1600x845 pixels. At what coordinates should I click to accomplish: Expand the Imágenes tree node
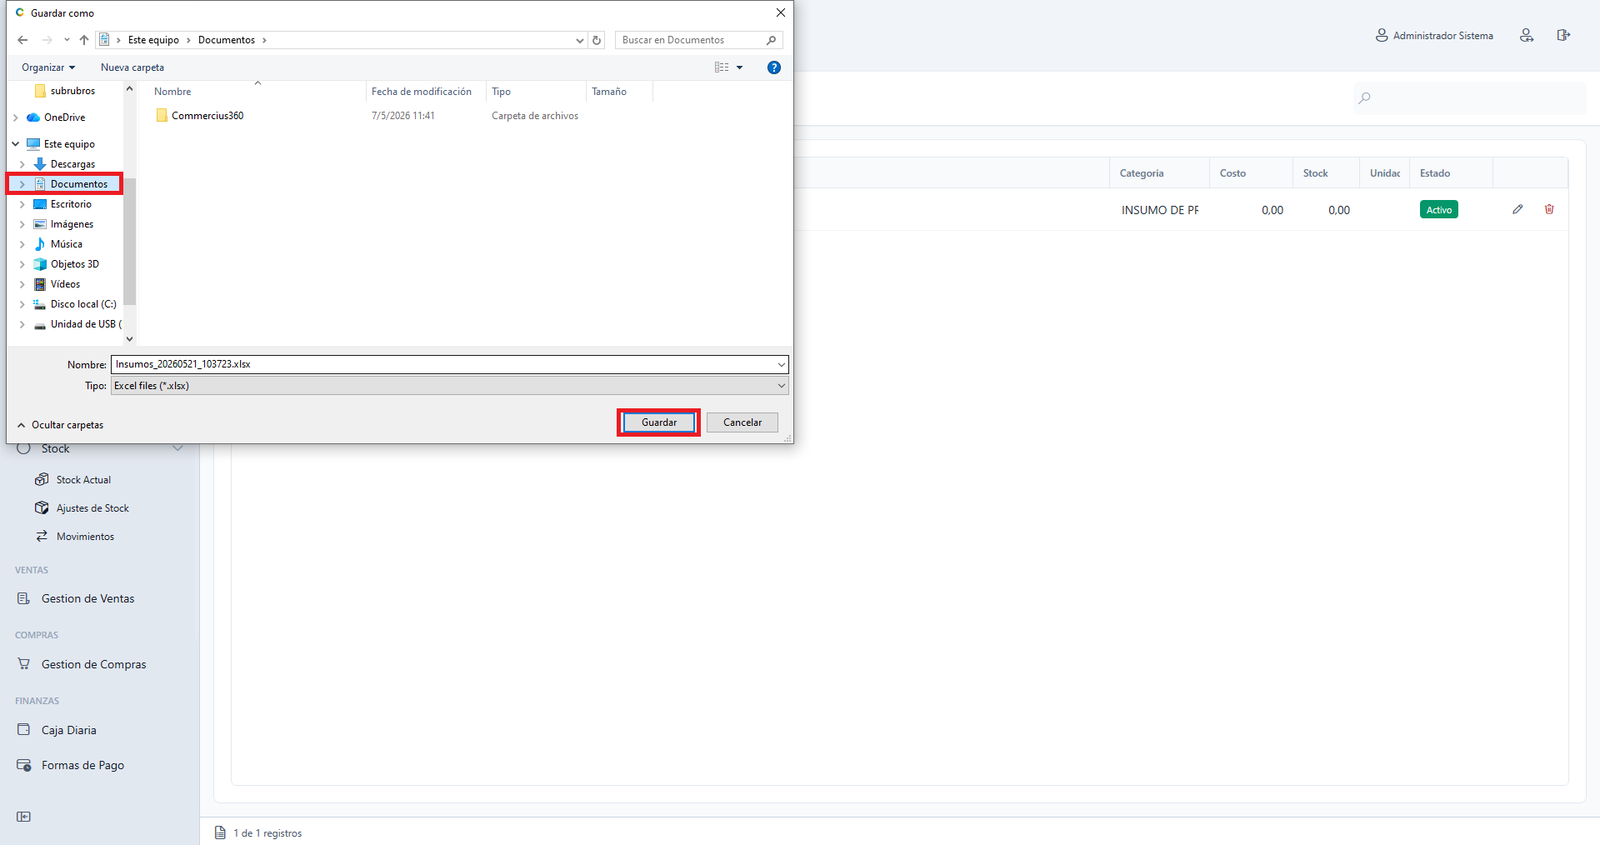[22, 224]
